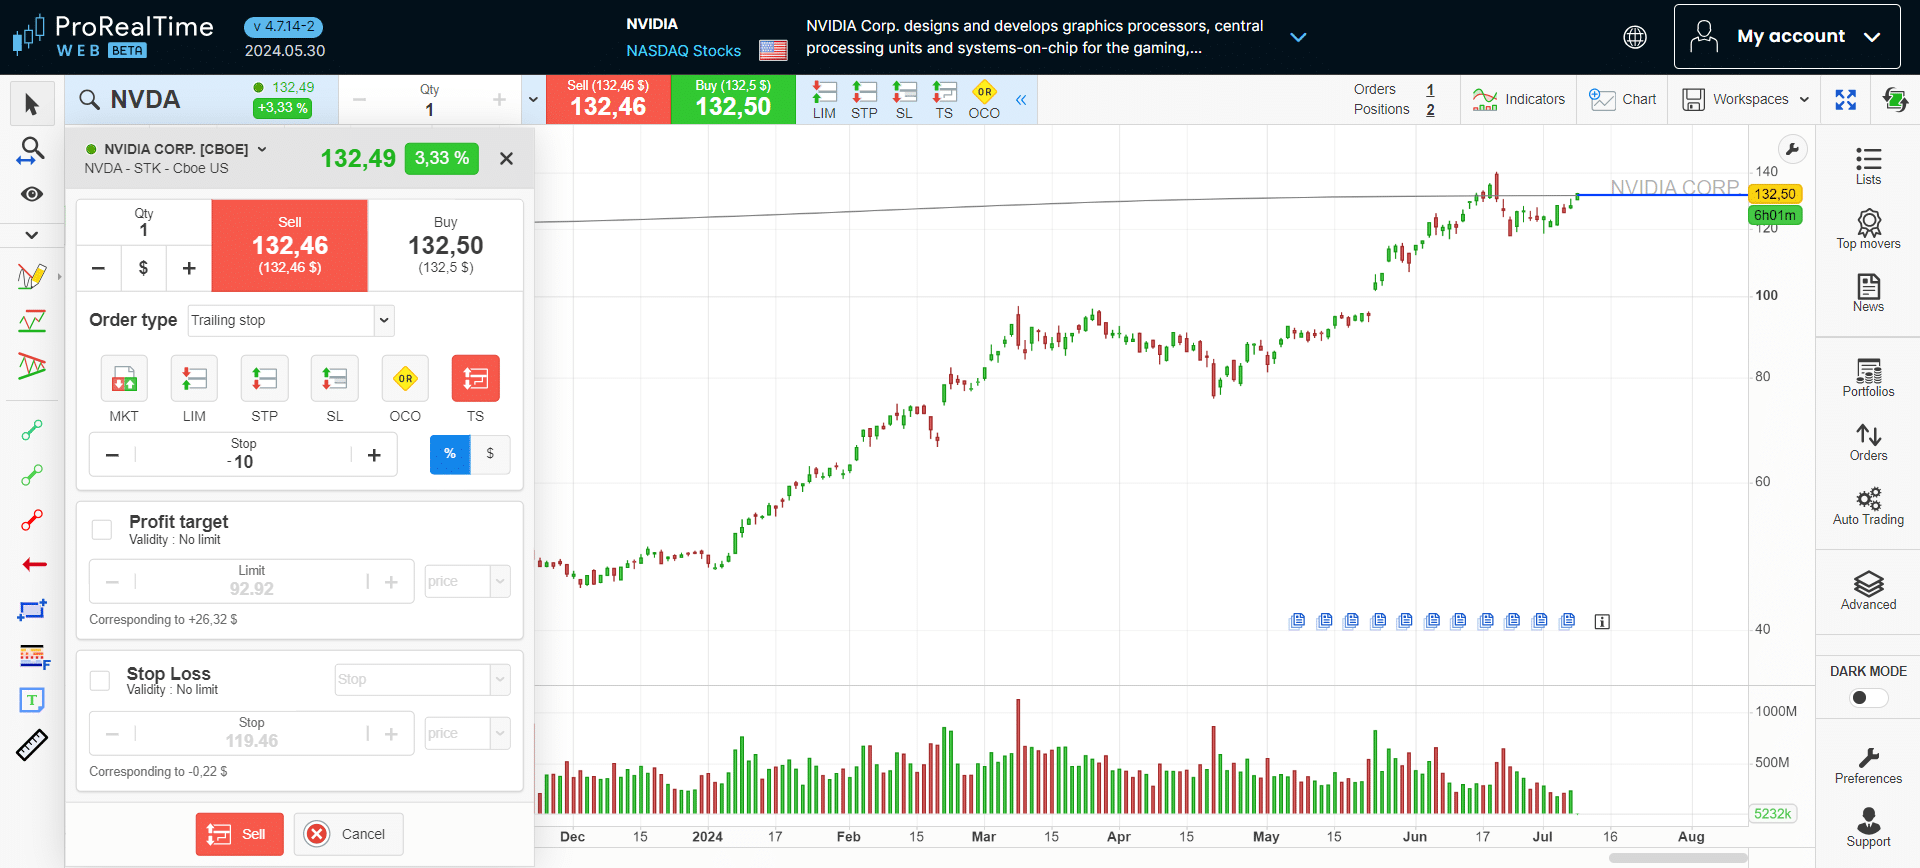The width and height of the screenshot is (1920, 868).
Task: Select the ruler measuring tool
Action: tap(32, 745)
